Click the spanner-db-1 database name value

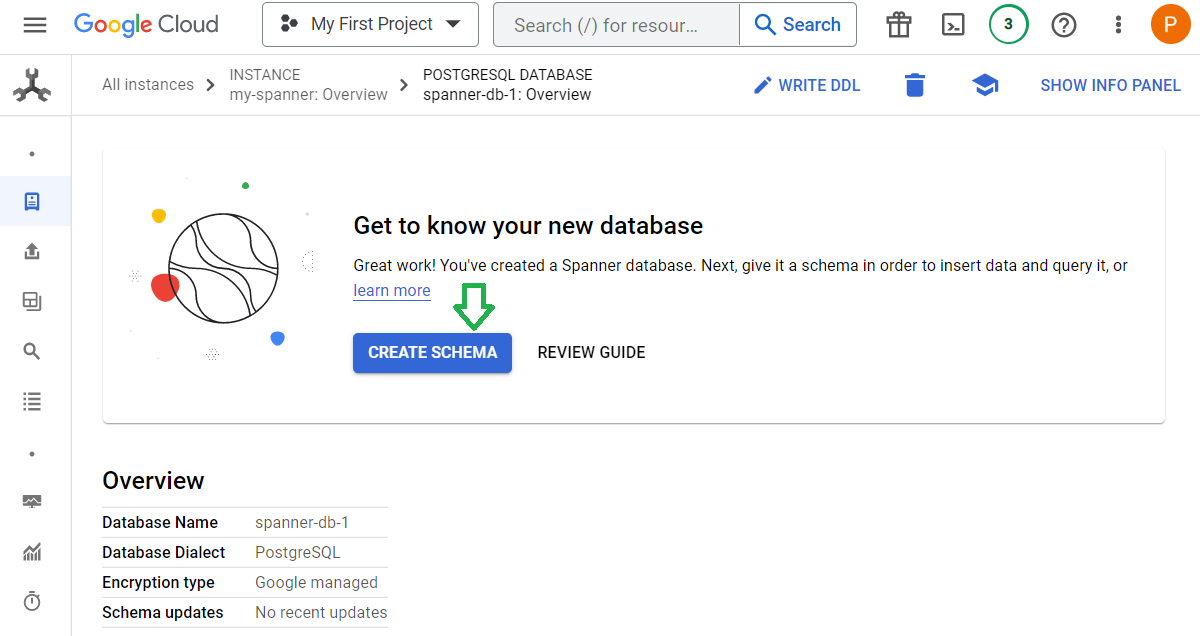(x=302, y=522)
